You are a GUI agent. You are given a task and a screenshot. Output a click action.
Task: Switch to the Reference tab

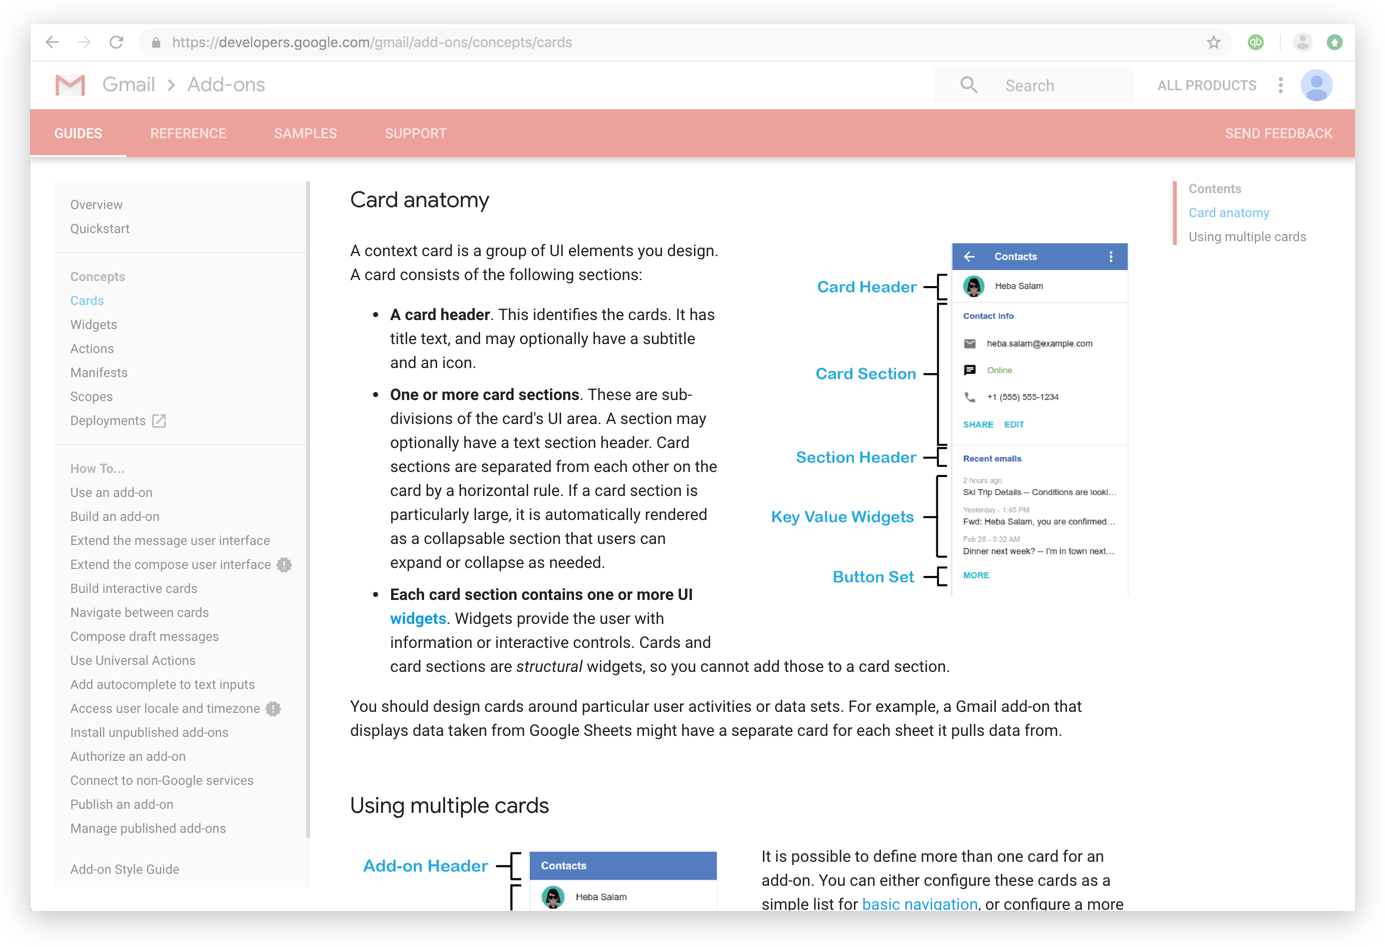pos(188,133)
